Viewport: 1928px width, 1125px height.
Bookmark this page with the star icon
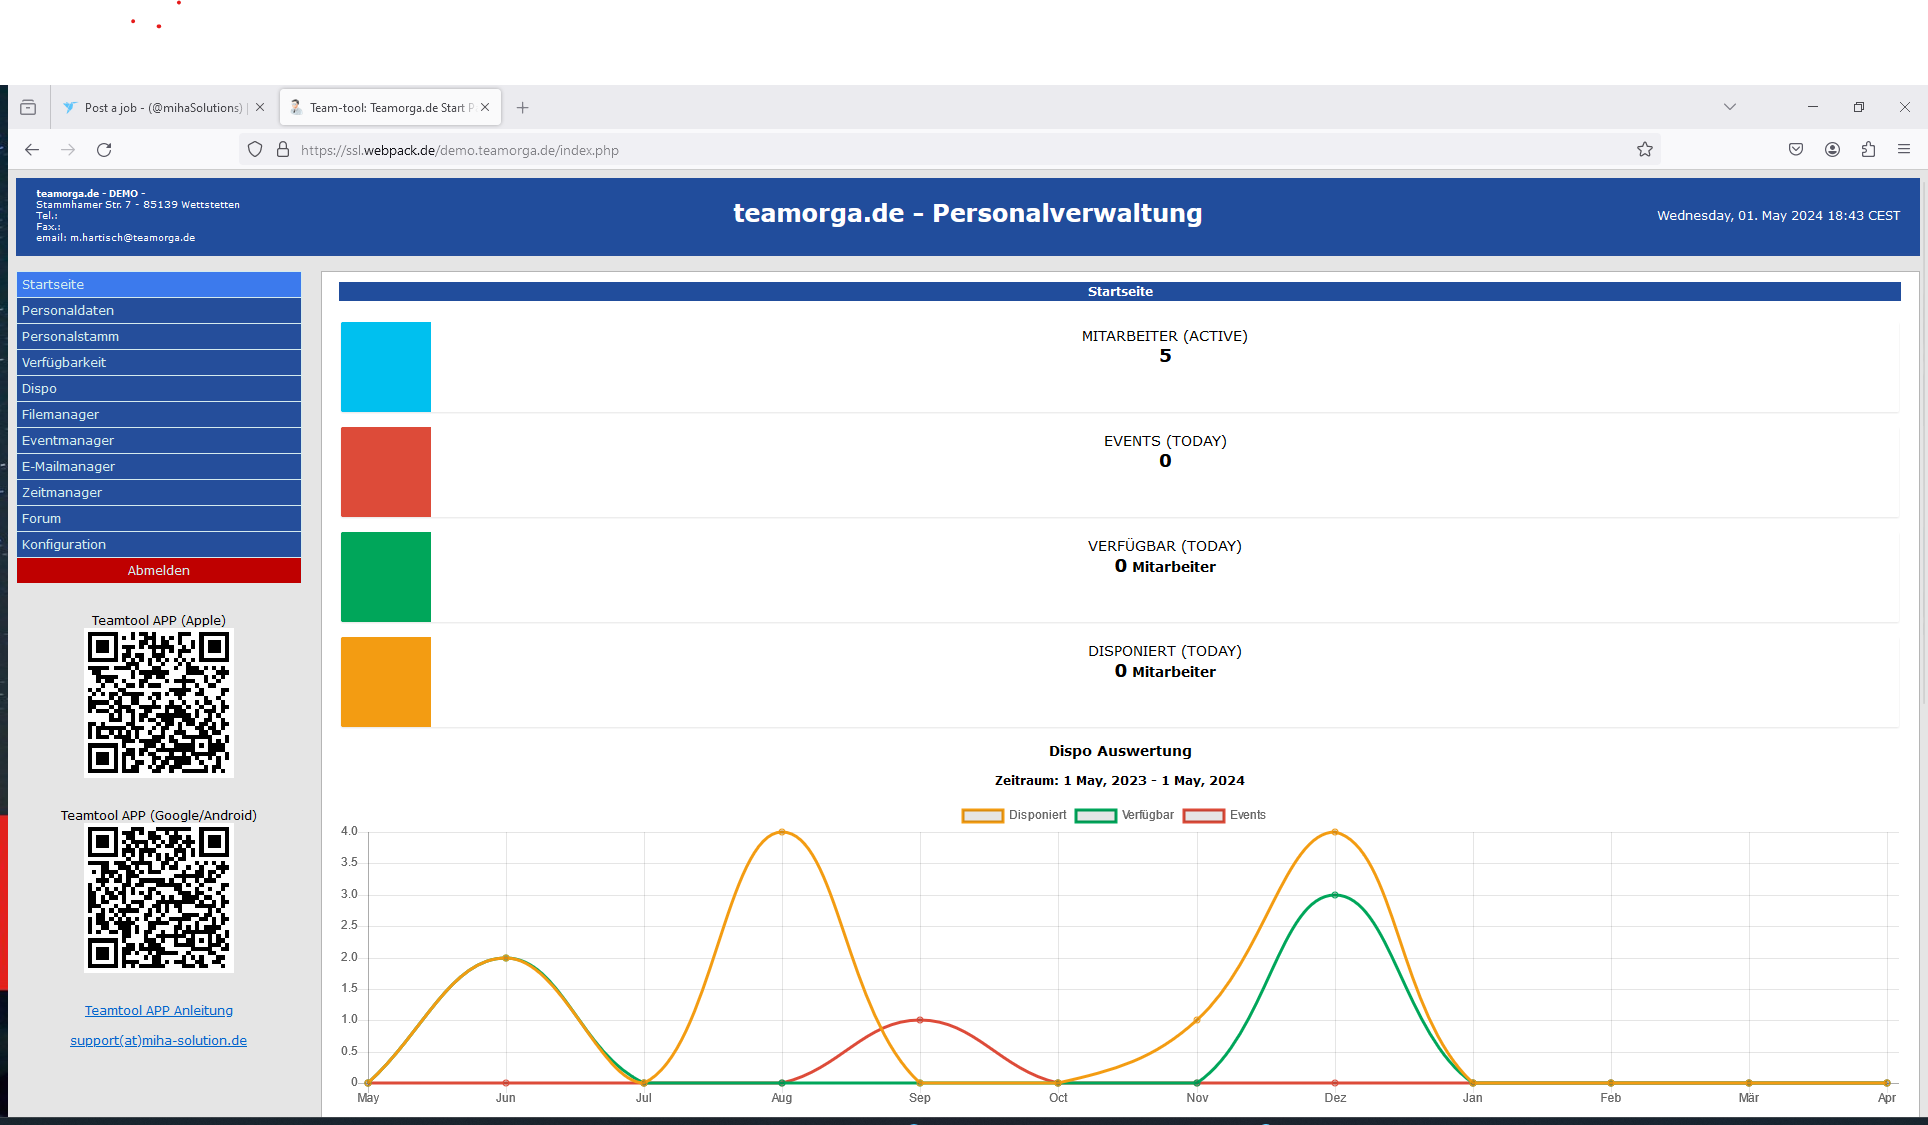tap(1645, 150)
